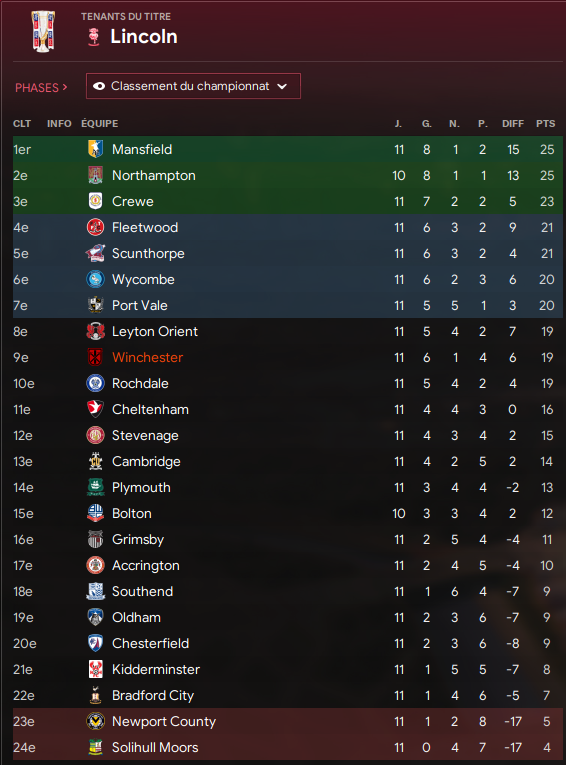Expand the PHASES menu
The height and width of the screenshot is (765, 566).
(41, 87)
